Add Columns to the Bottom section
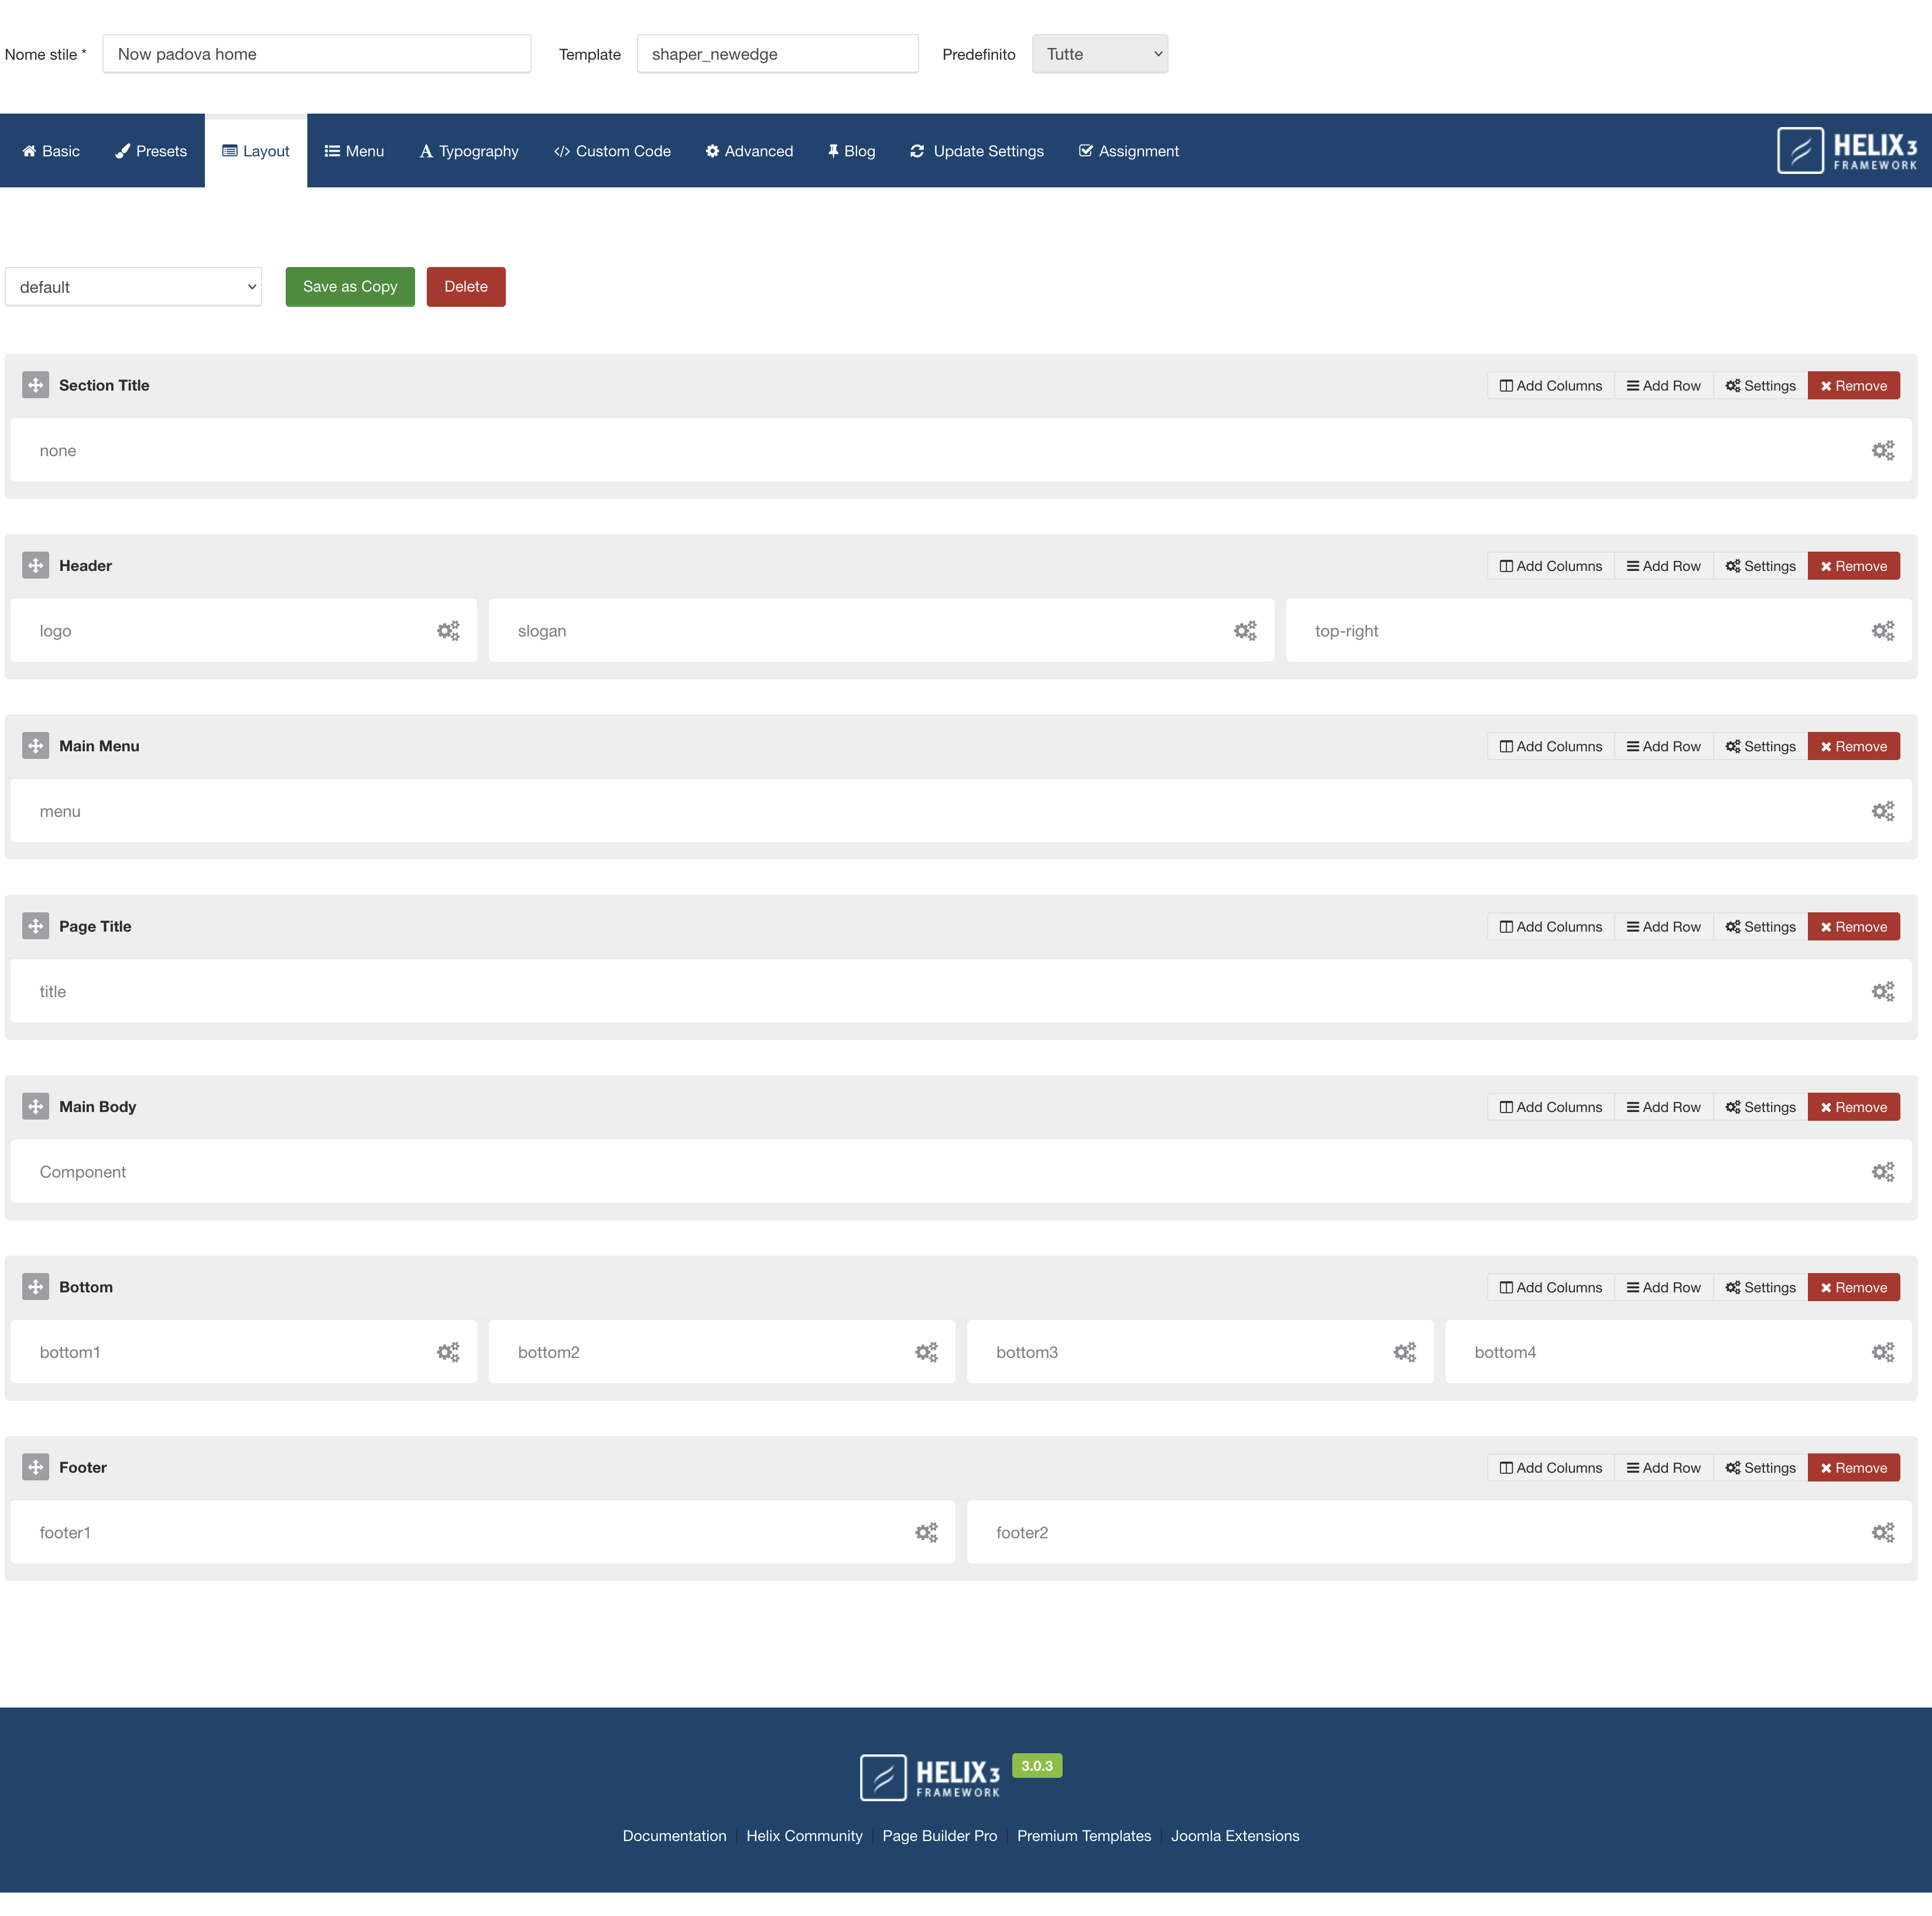 click(1550, 1287)
